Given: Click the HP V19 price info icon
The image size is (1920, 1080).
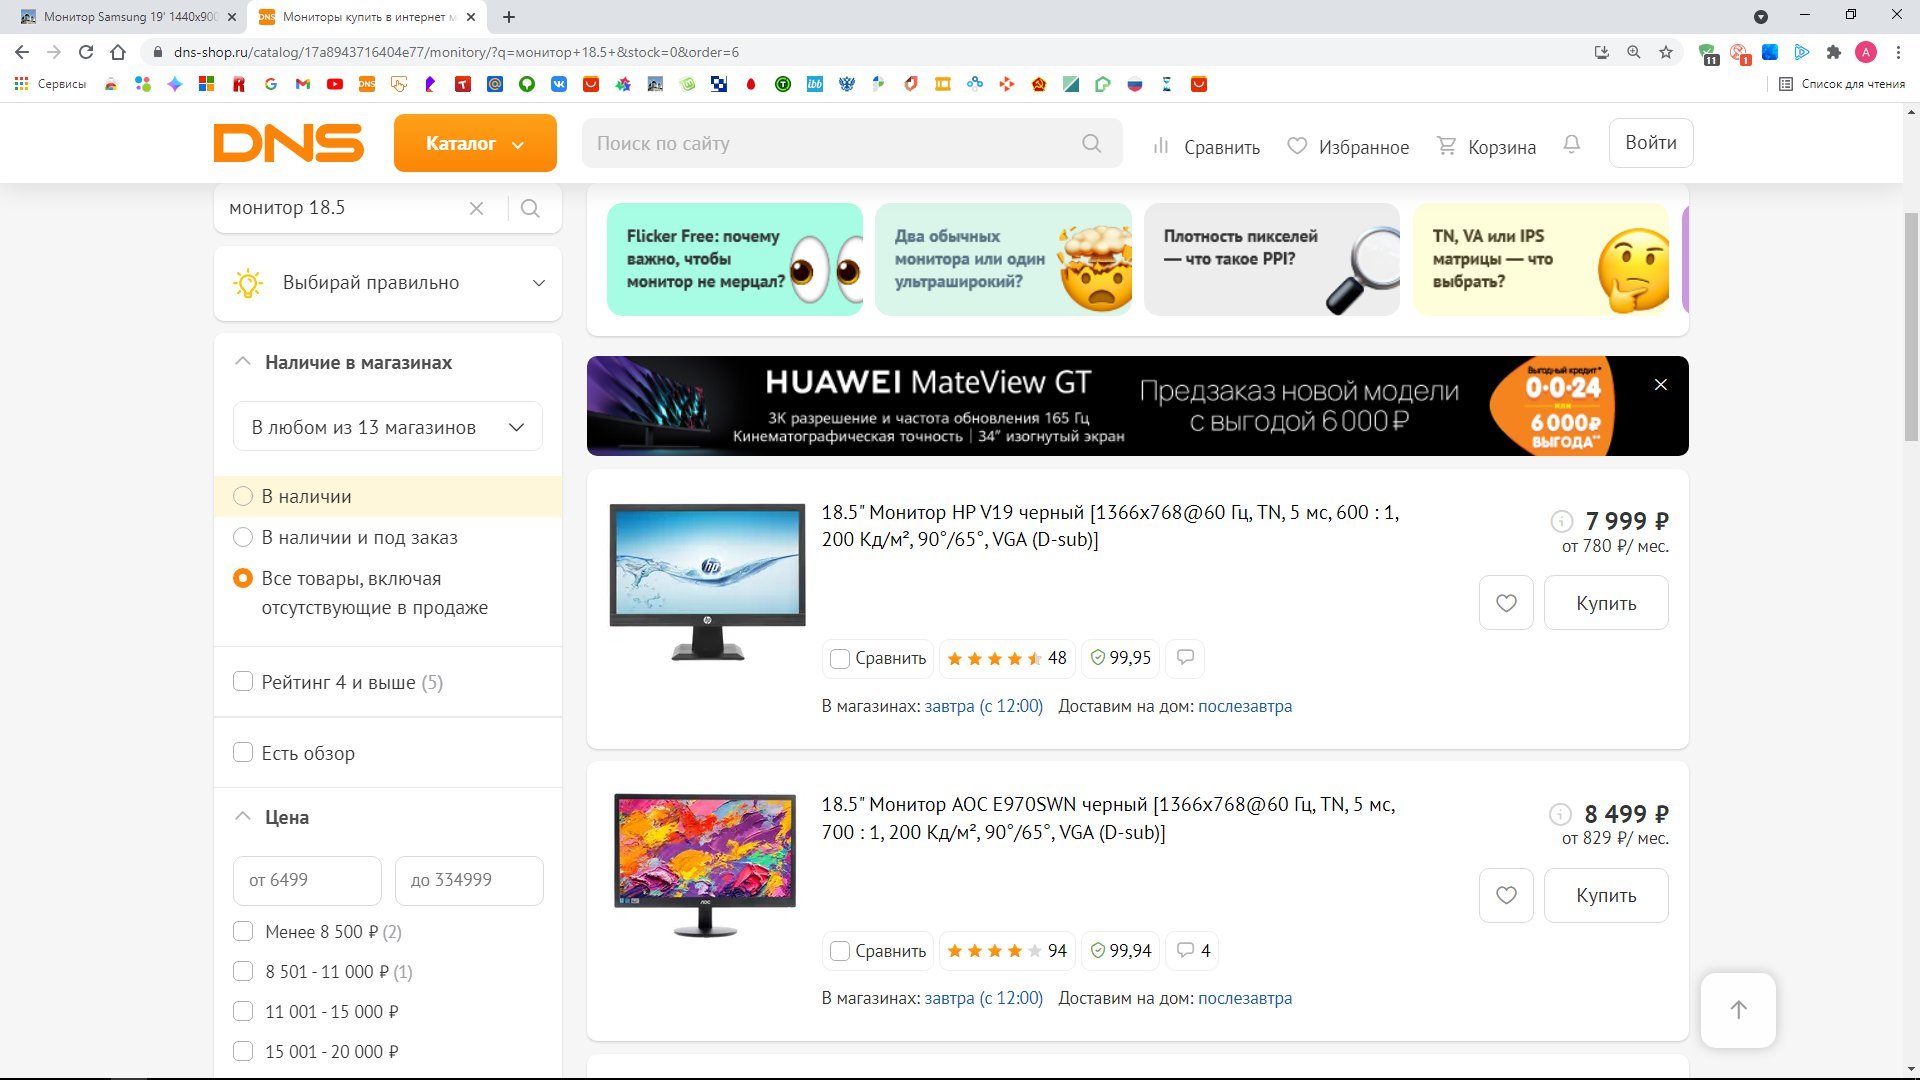Looking at the screenshot, I should (x=1561, y=521).
